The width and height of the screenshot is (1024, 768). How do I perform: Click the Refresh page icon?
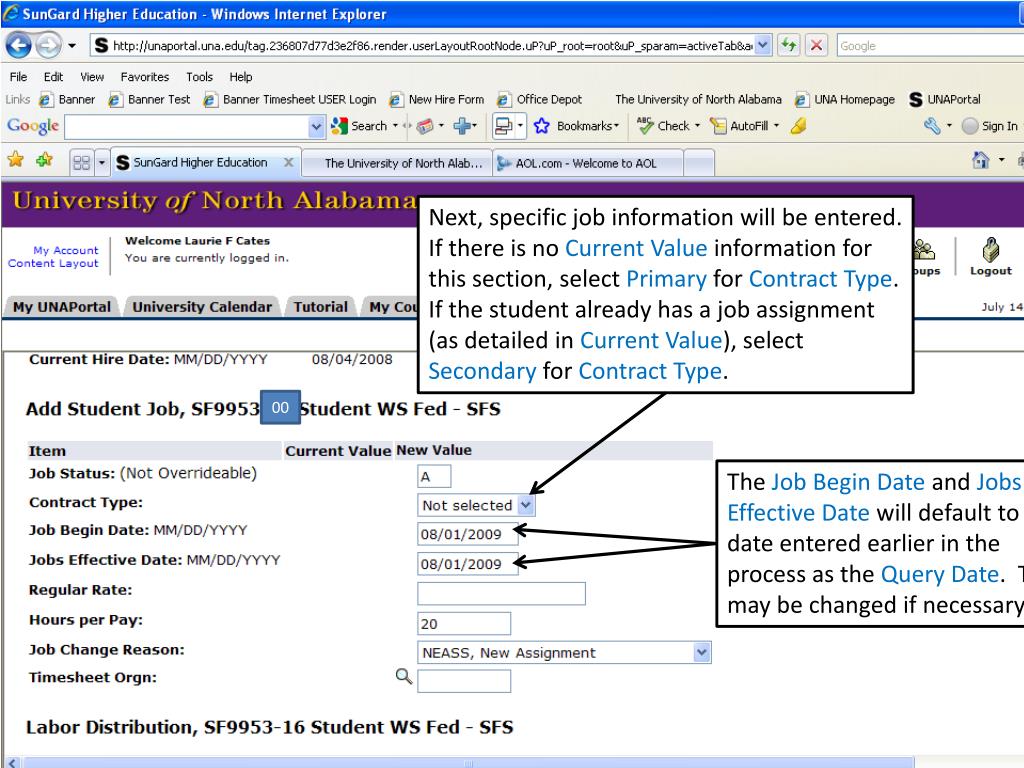pyautogui.click(x=789, y=45)
